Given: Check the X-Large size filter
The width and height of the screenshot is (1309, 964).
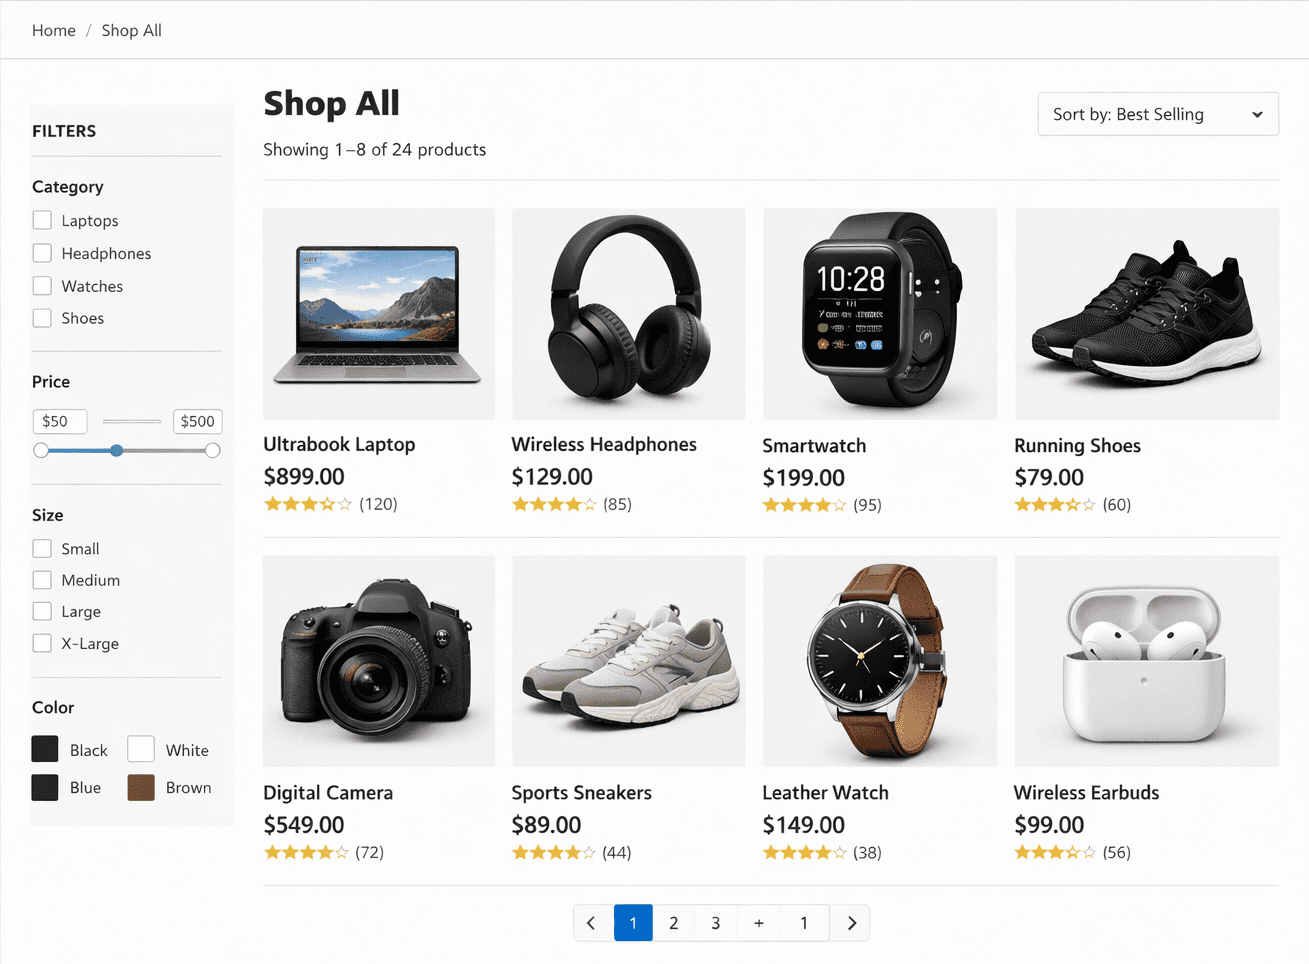Looking at the screenshot, I should point(41,643).
